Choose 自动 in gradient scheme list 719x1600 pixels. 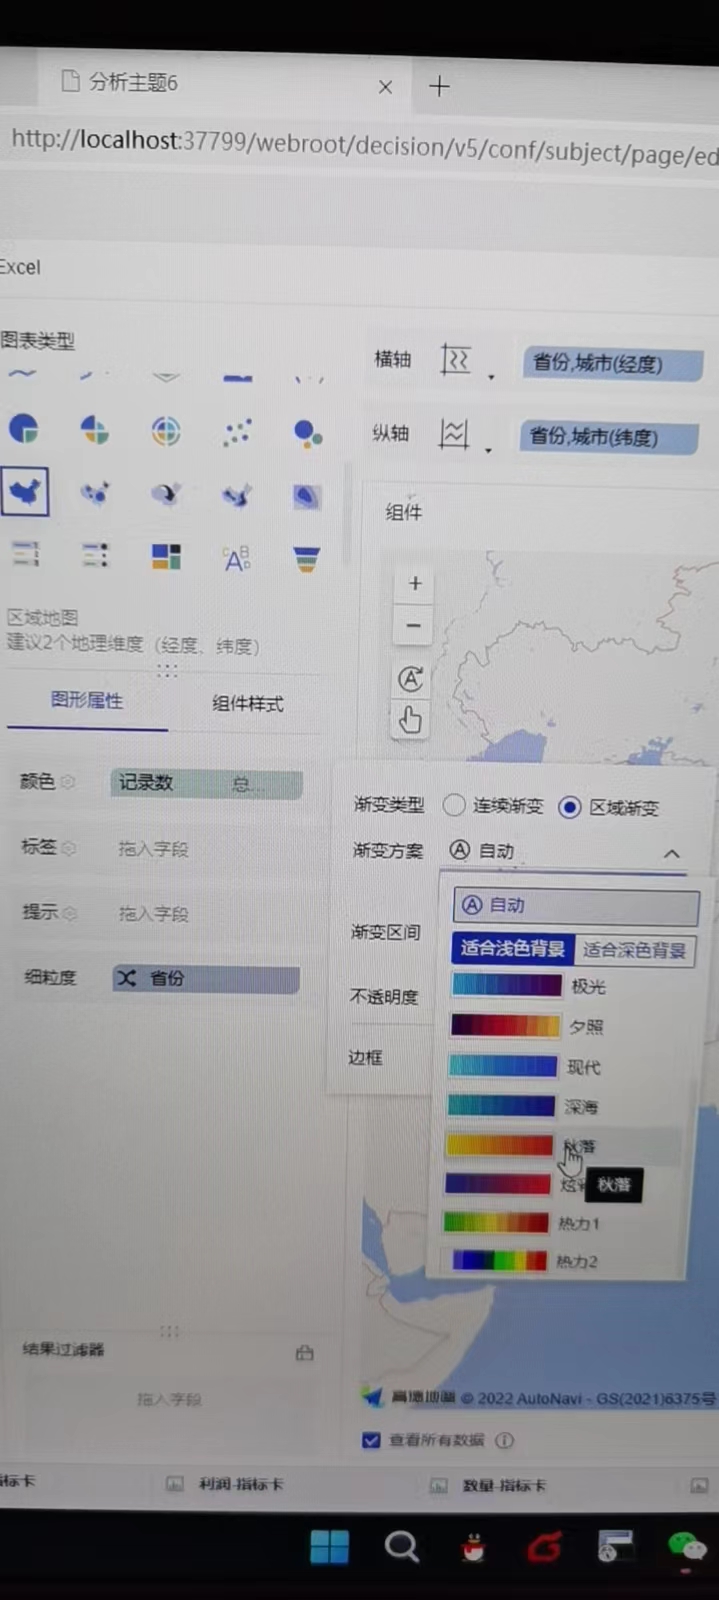coord(576,906)
